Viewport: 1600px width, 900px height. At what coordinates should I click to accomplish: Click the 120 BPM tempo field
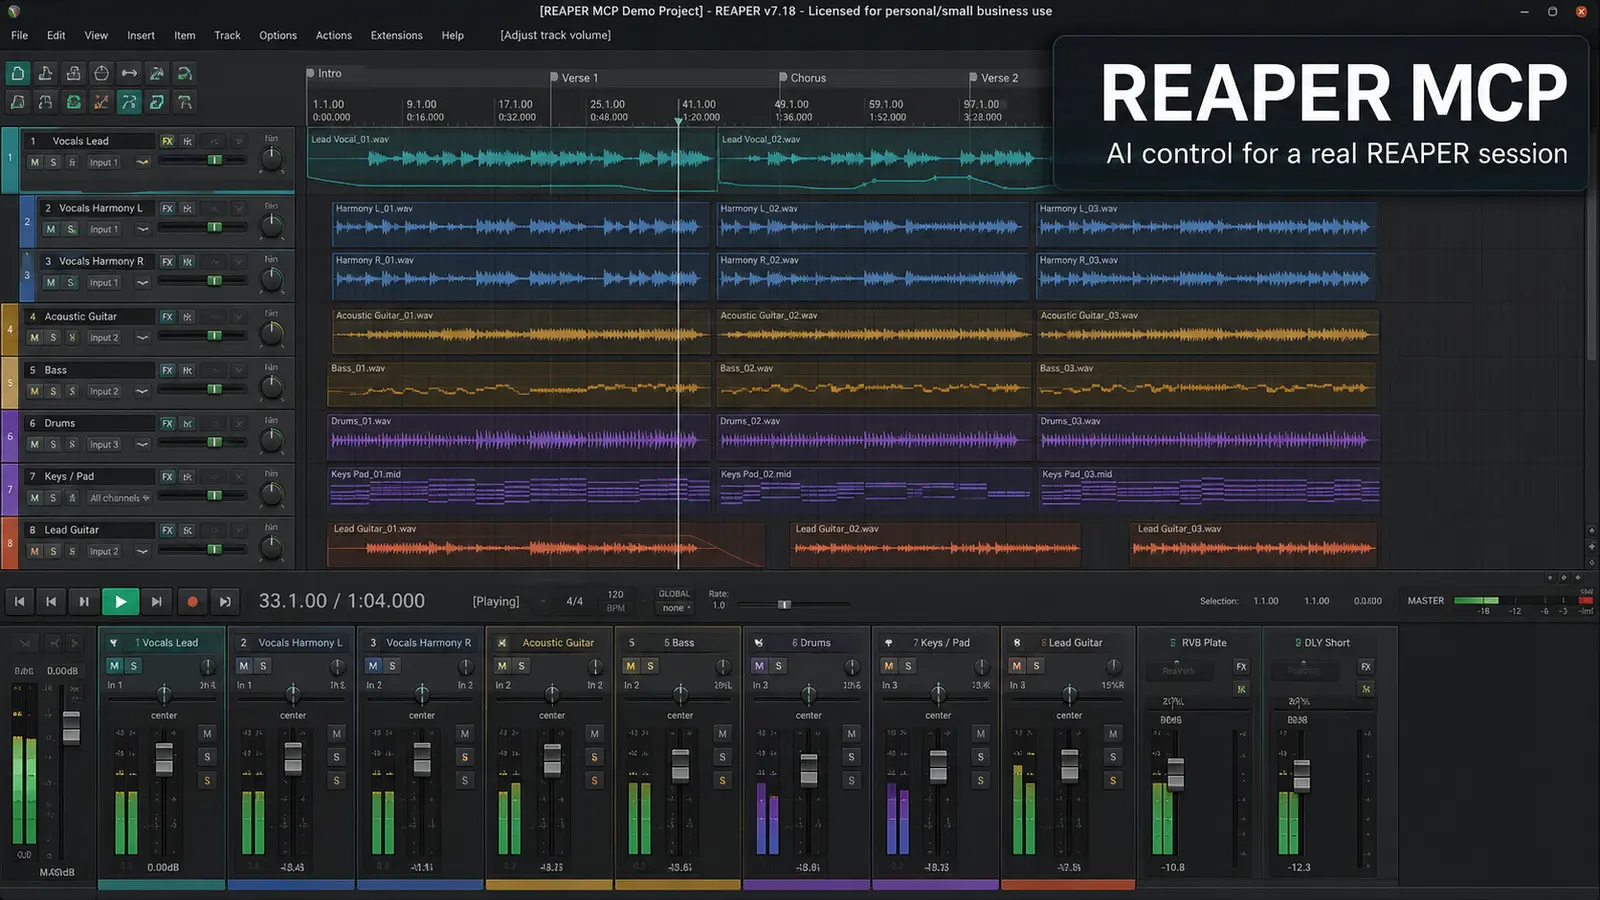coord(615,600)
